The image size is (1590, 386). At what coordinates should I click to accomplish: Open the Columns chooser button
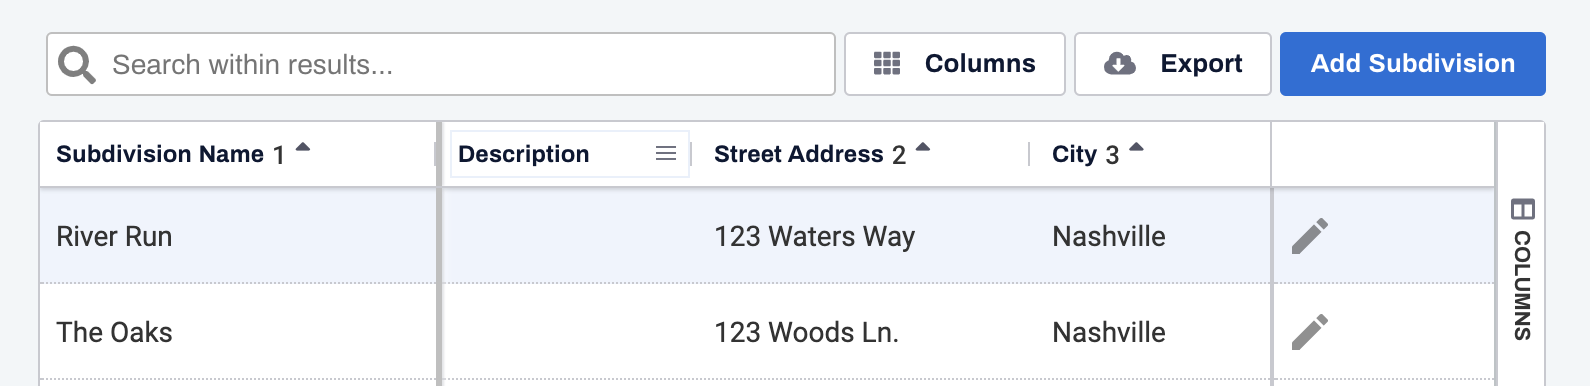(x=955, y=64)
